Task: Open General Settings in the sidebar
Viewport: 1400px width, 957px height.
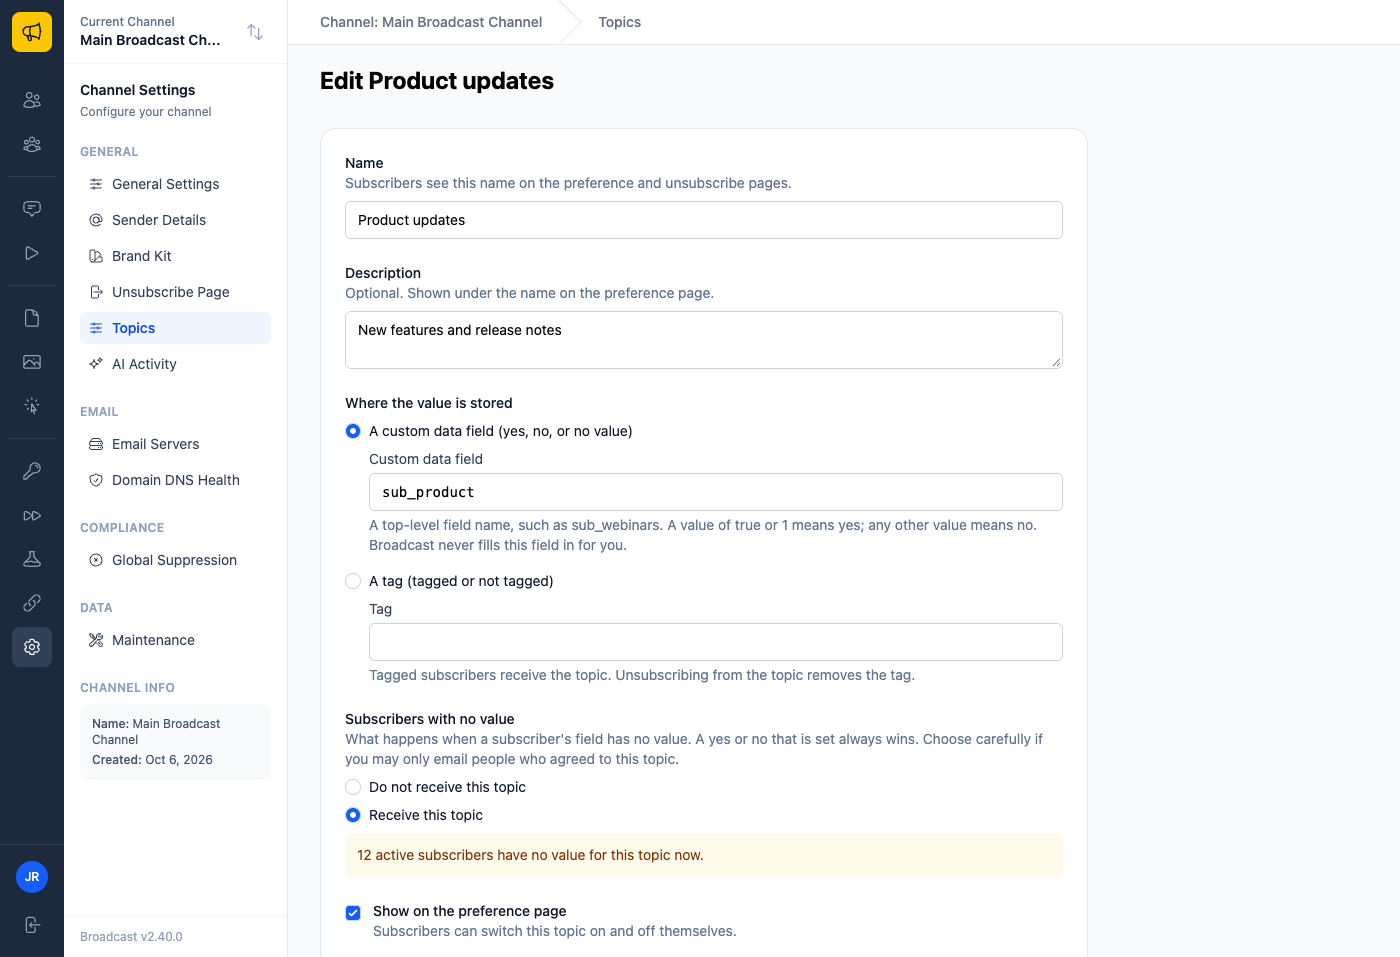Action: coord(175,184)
